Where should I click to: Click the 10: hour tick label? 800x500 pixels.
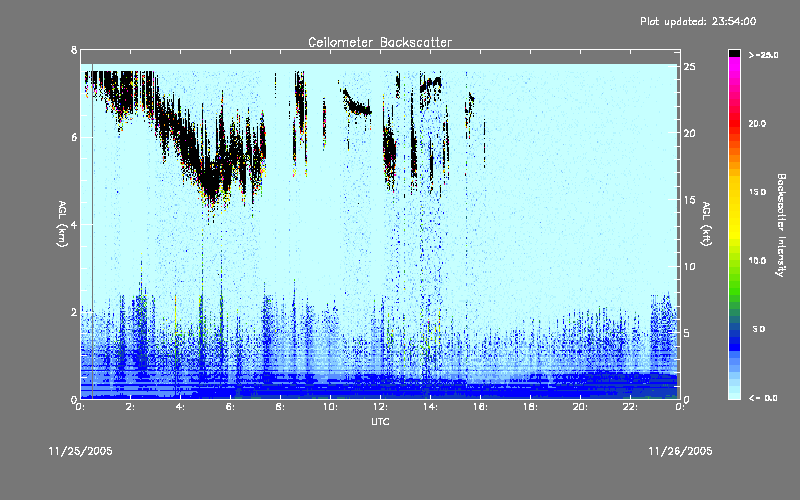(x=330, y=407)
